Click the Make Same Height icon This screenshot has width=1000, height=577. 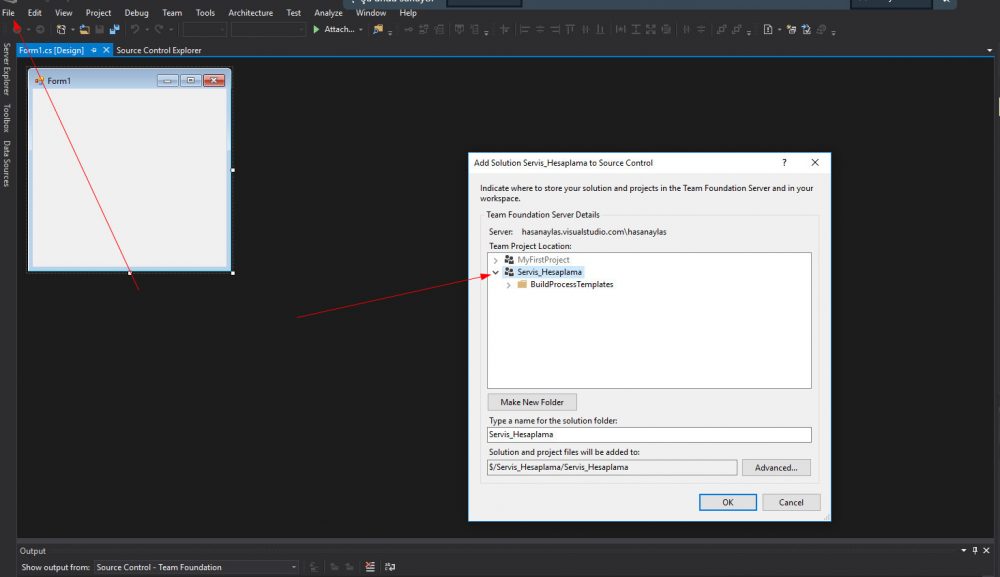(636, 29)
